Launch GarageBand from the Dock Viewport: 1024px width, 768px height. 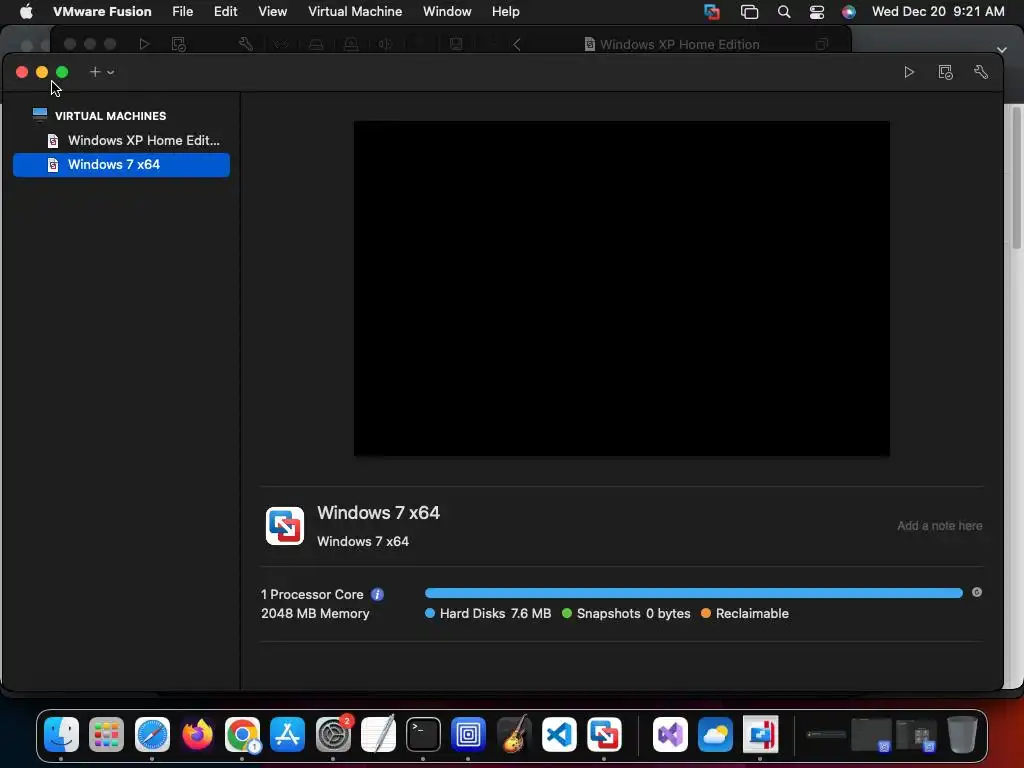513,734
